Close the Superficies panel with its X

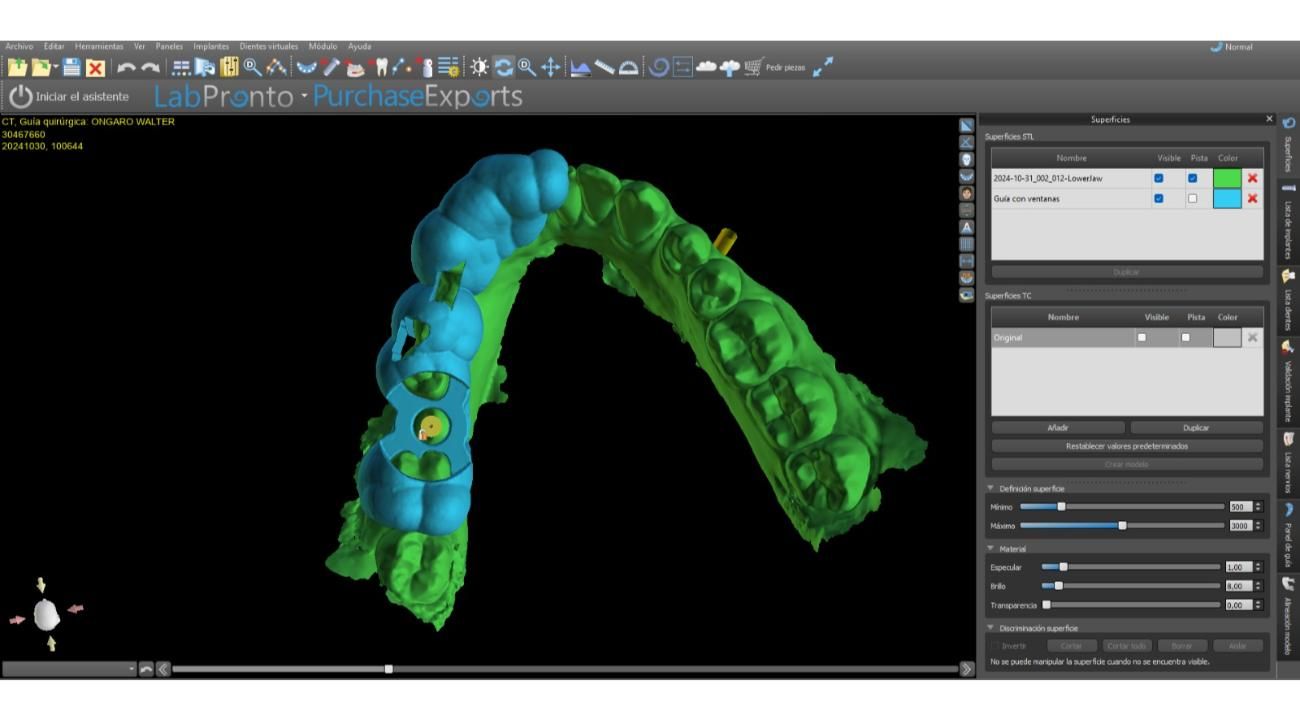coord(1269,119)
